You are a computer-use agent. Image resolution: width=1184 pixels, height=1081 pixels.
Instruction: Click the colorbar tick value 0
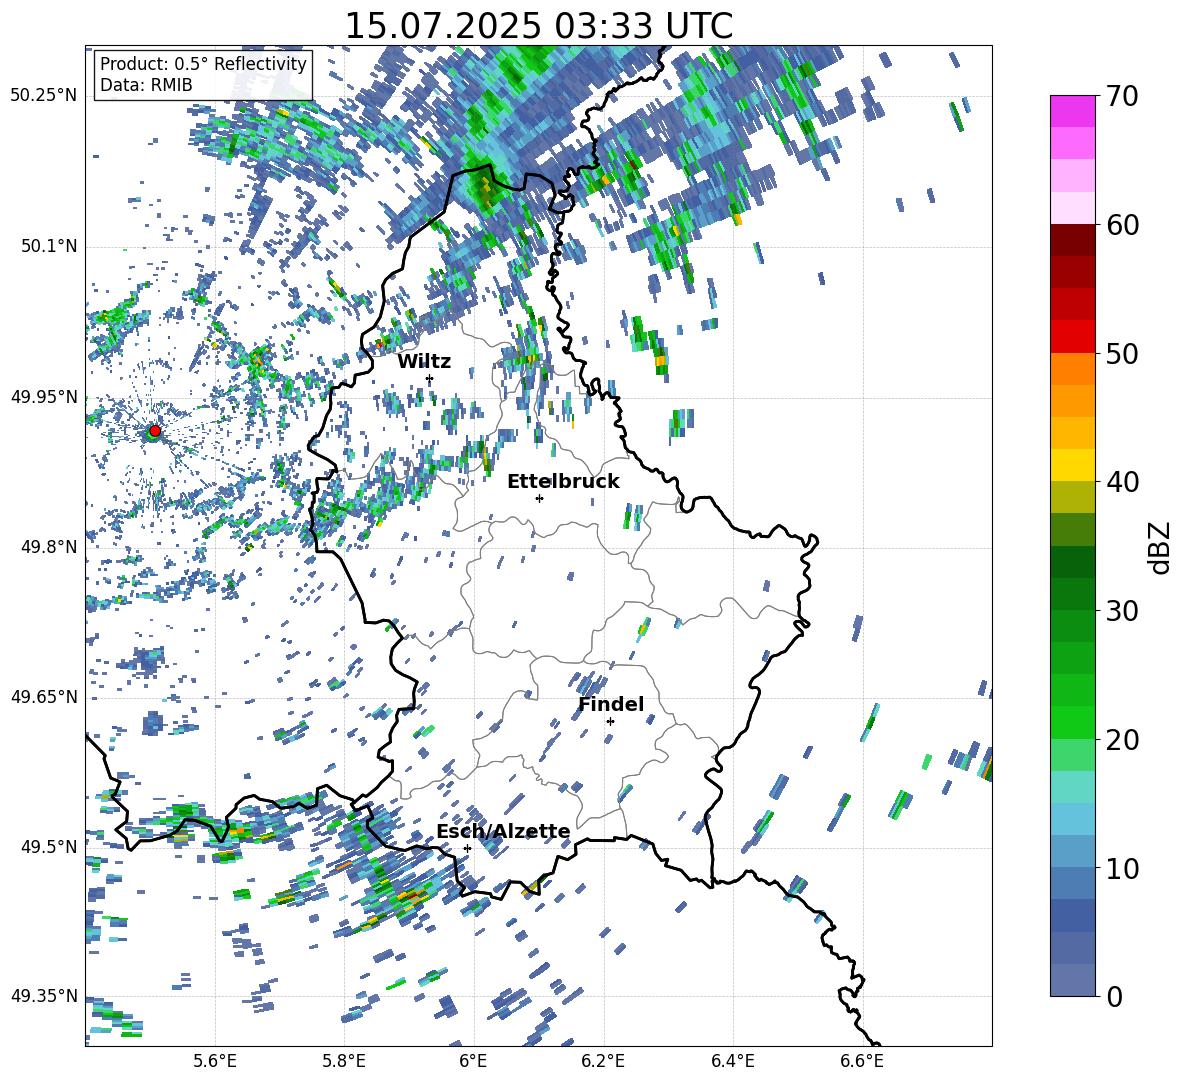pyautogui.click(x=1113, y=996)
